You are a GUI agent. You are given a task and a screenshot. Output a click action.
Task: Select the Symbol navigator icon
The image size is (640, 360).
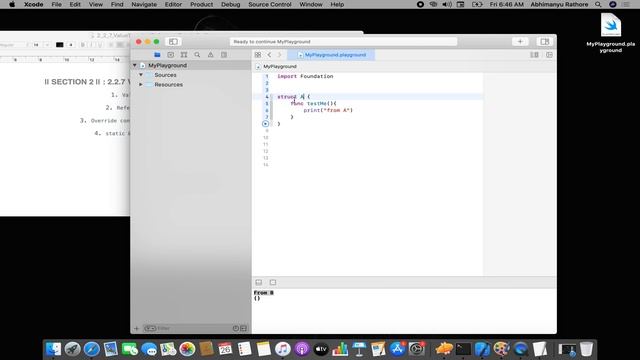[x=184, y=55]
